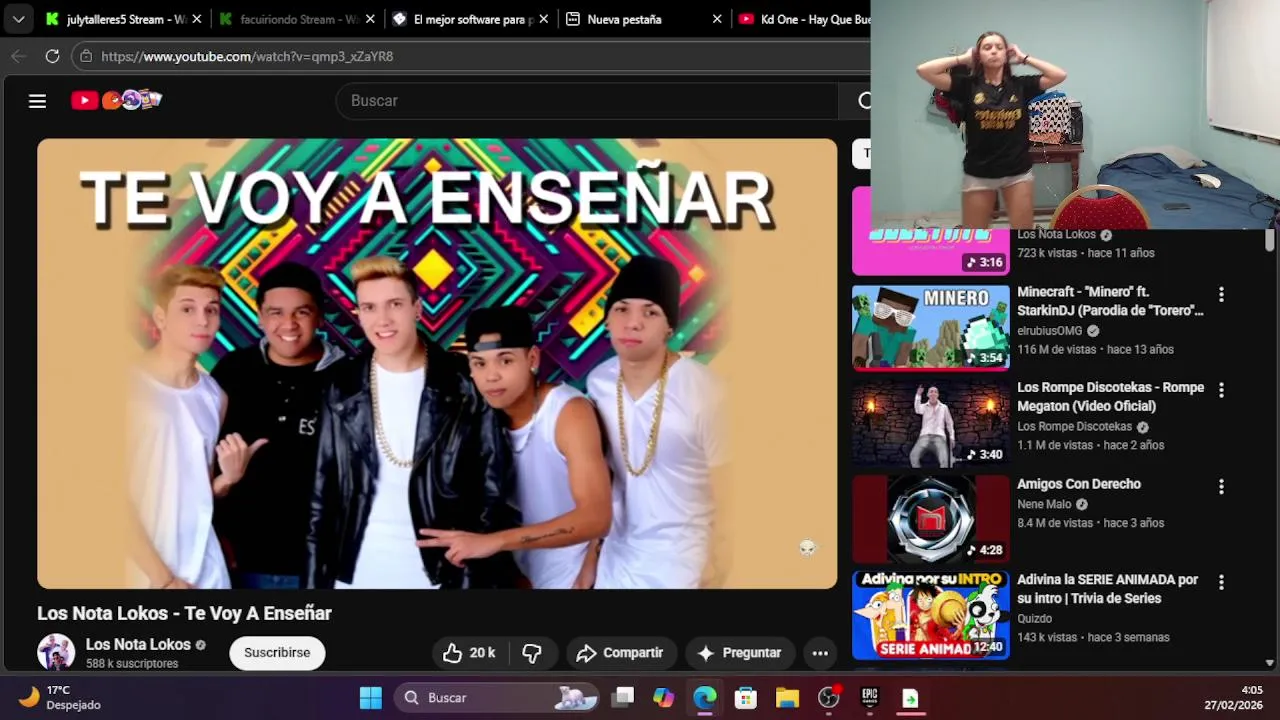The width and height of the screenshot is (1280, 720).
Task: Open Los Nota Lokos channel avatar
Action: point(56,652)
